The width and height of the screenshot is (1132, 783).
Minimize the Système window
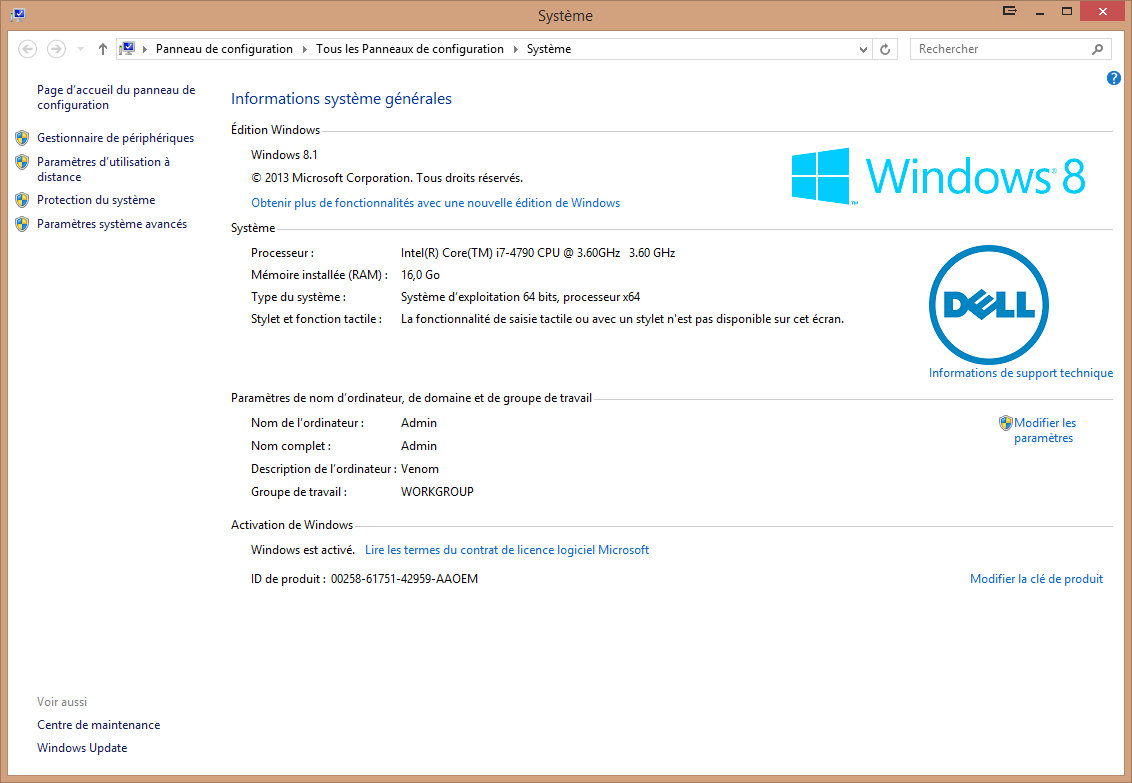click(1040, 12)
